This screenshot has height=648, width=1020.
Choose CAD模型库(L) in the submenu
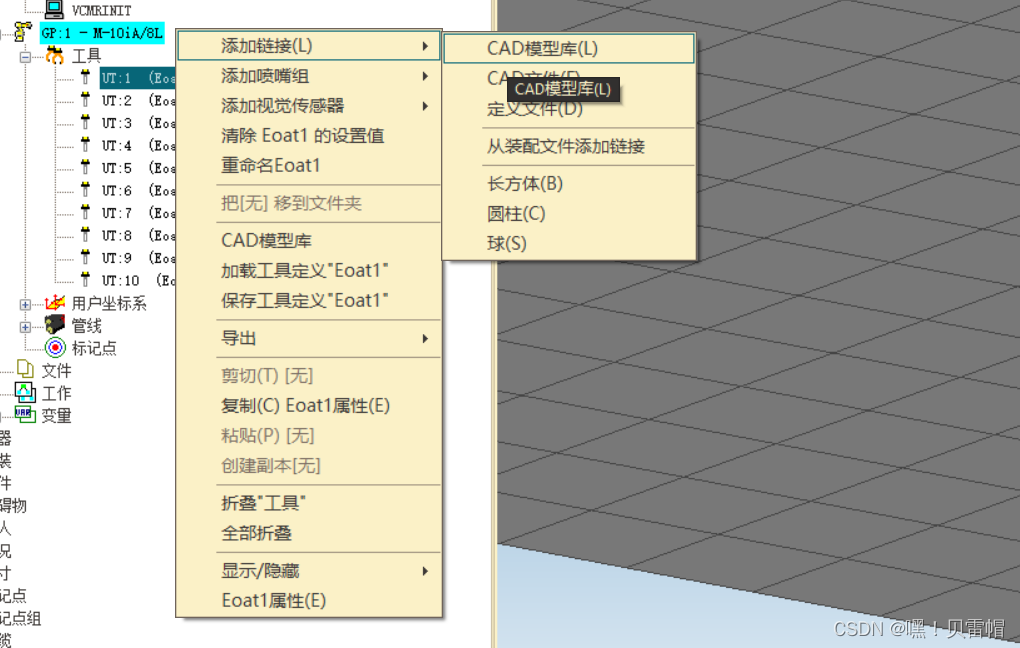(x=569, y=49)
